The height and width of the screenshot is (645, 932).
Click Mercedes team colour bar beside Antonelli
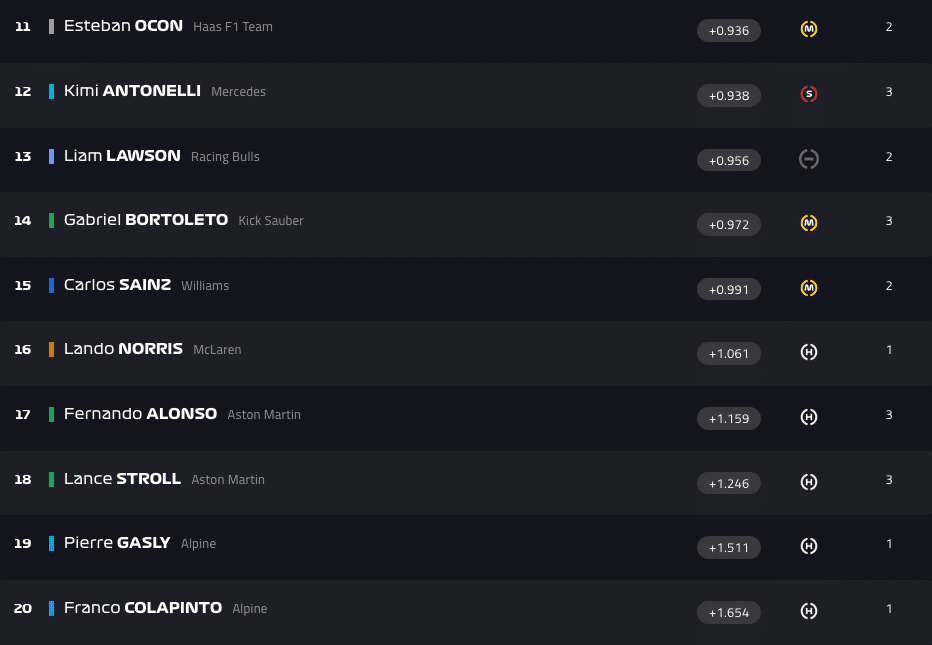51,91
